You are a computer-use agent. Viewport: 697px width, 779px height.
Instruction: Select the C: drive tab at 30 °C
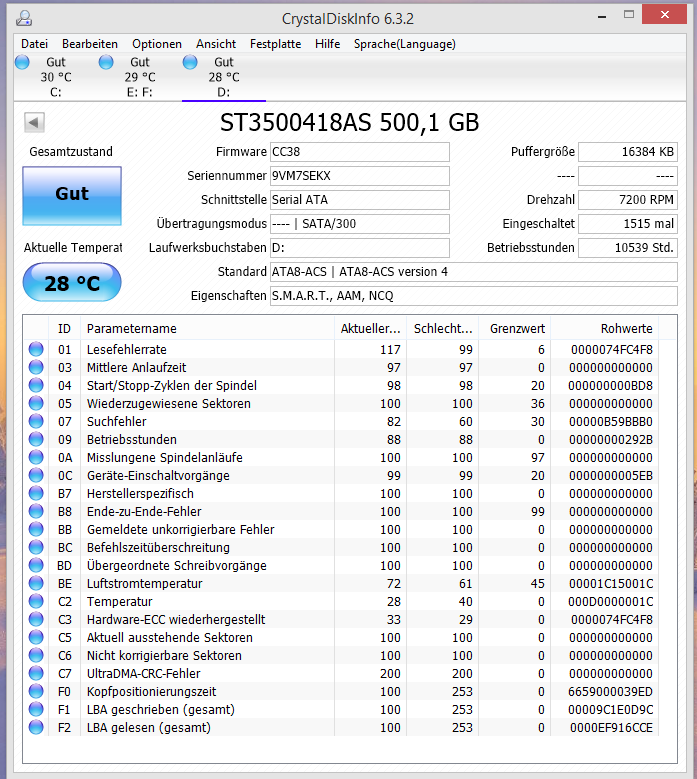click(56, 77)
